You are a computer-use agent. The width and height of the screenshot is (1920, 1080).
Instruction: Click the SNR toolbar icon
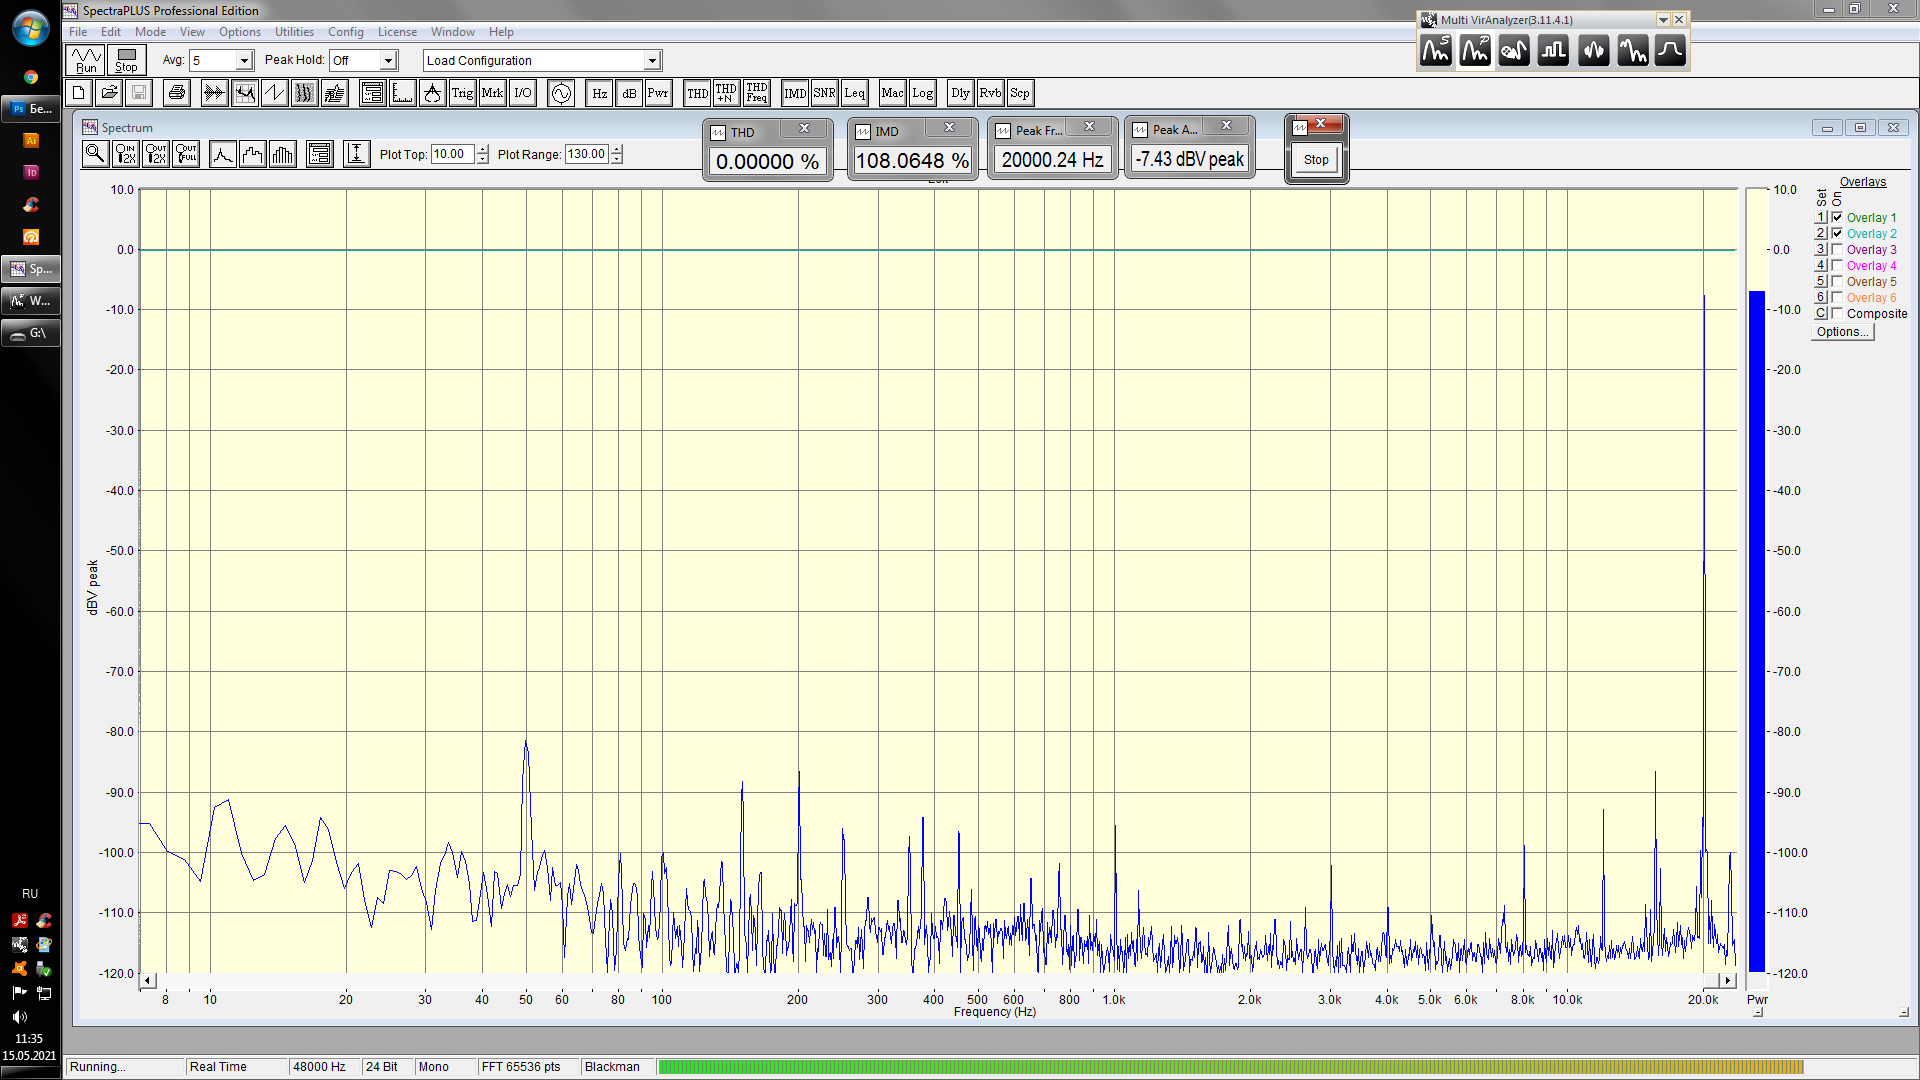824,93
